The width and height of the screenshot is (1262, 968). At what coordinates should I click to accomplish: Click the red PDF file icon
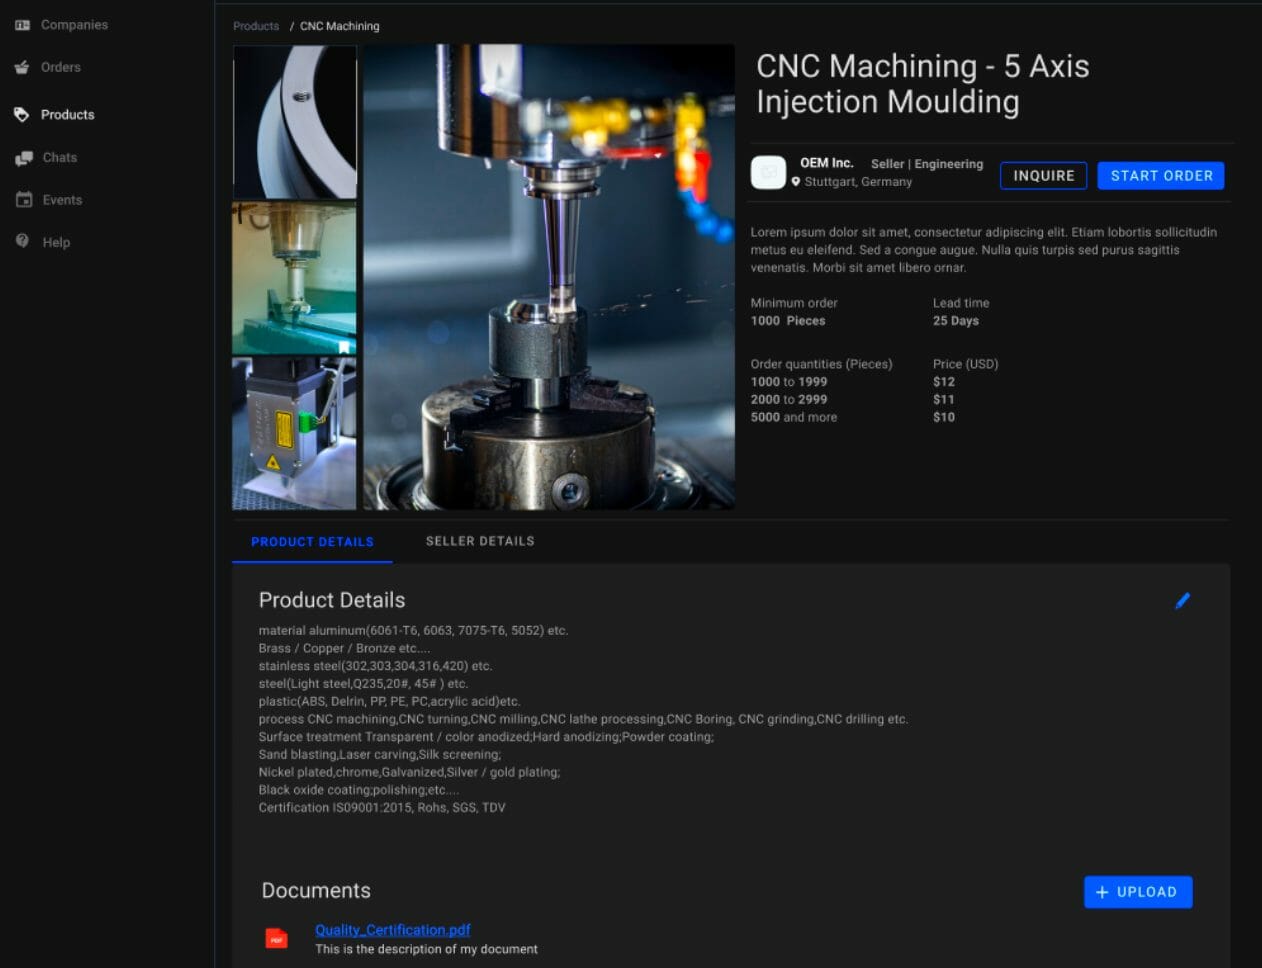click(x=276, y=939)
